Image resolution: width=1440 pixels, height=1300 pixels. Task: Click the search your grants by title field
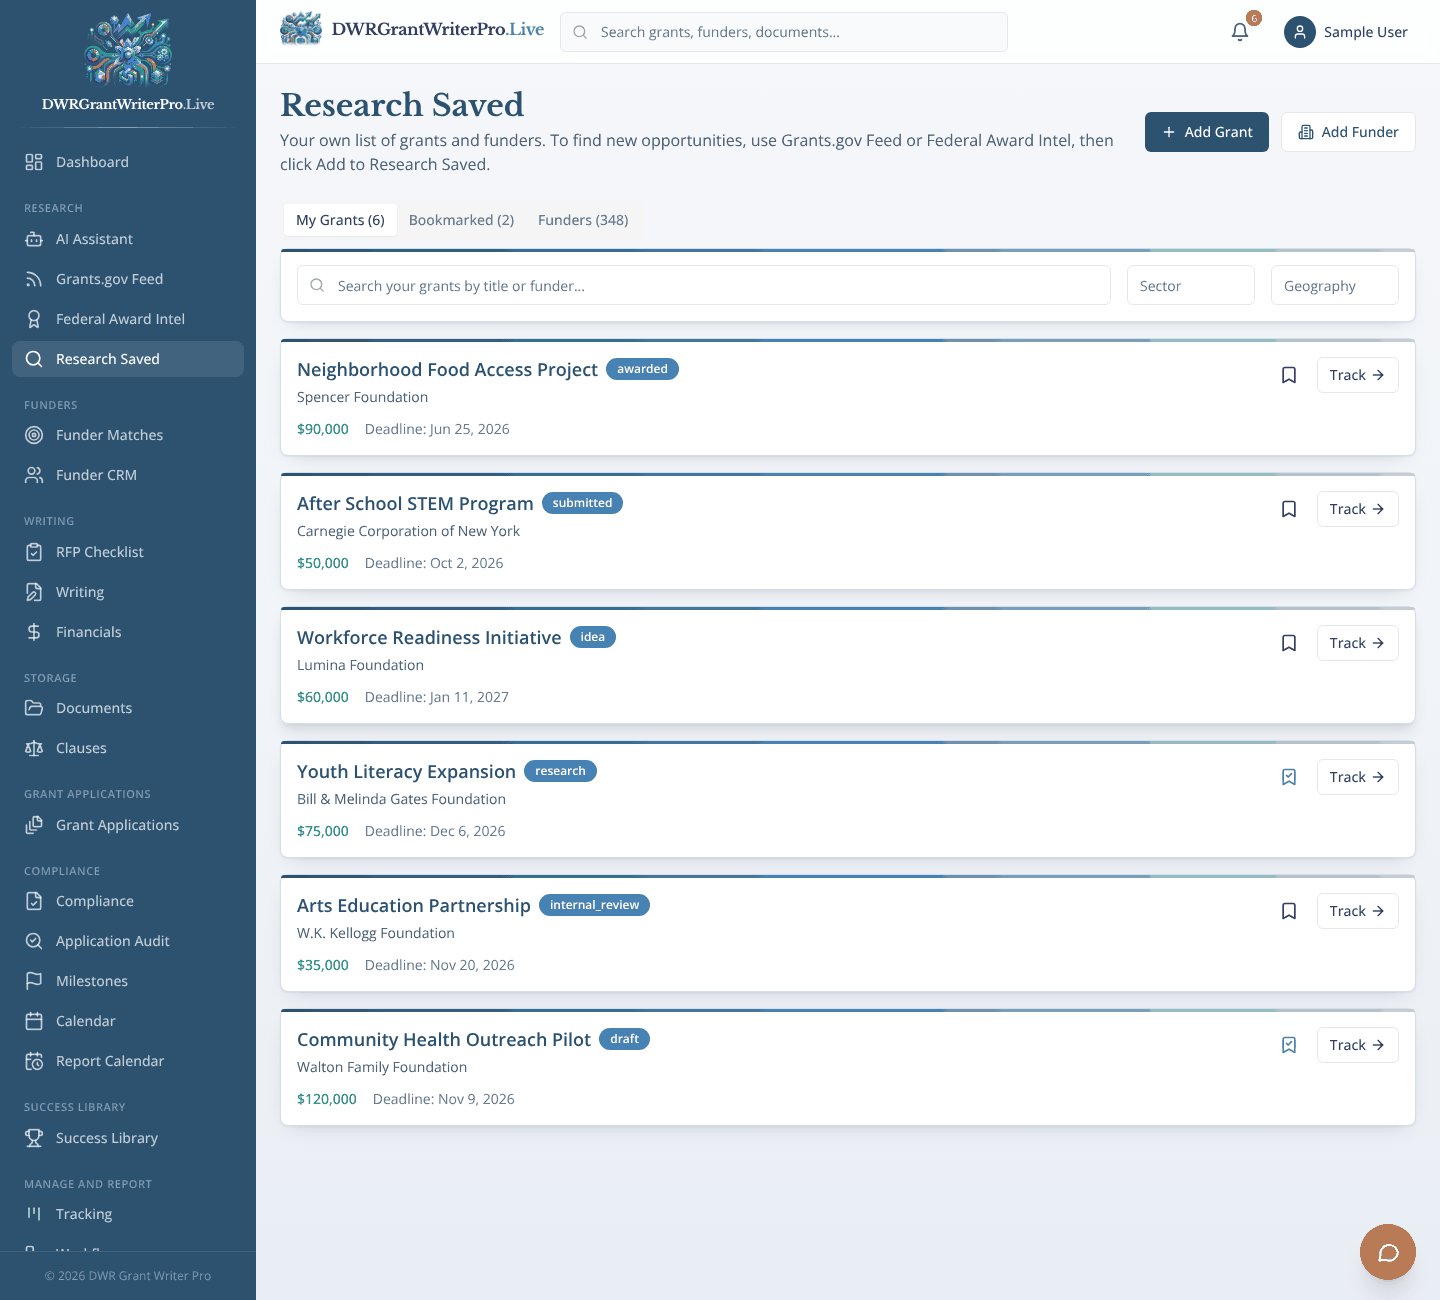704,285
